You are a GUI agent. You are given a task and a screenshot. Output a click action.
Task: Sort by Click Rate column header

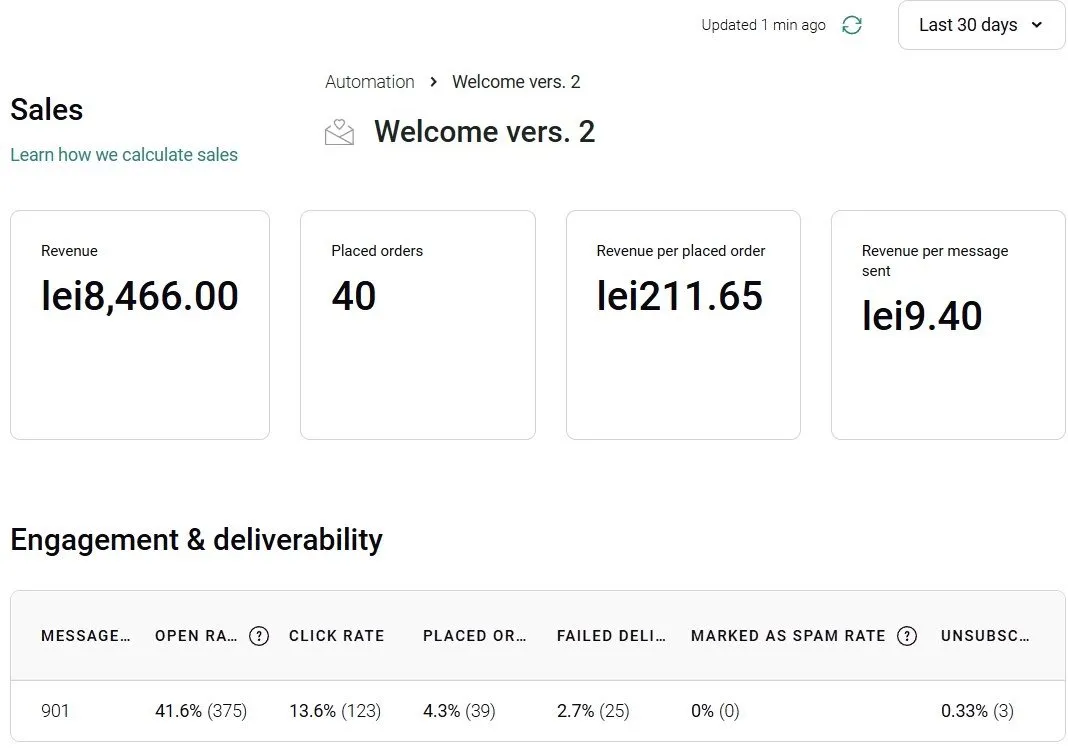coord(336,636)
